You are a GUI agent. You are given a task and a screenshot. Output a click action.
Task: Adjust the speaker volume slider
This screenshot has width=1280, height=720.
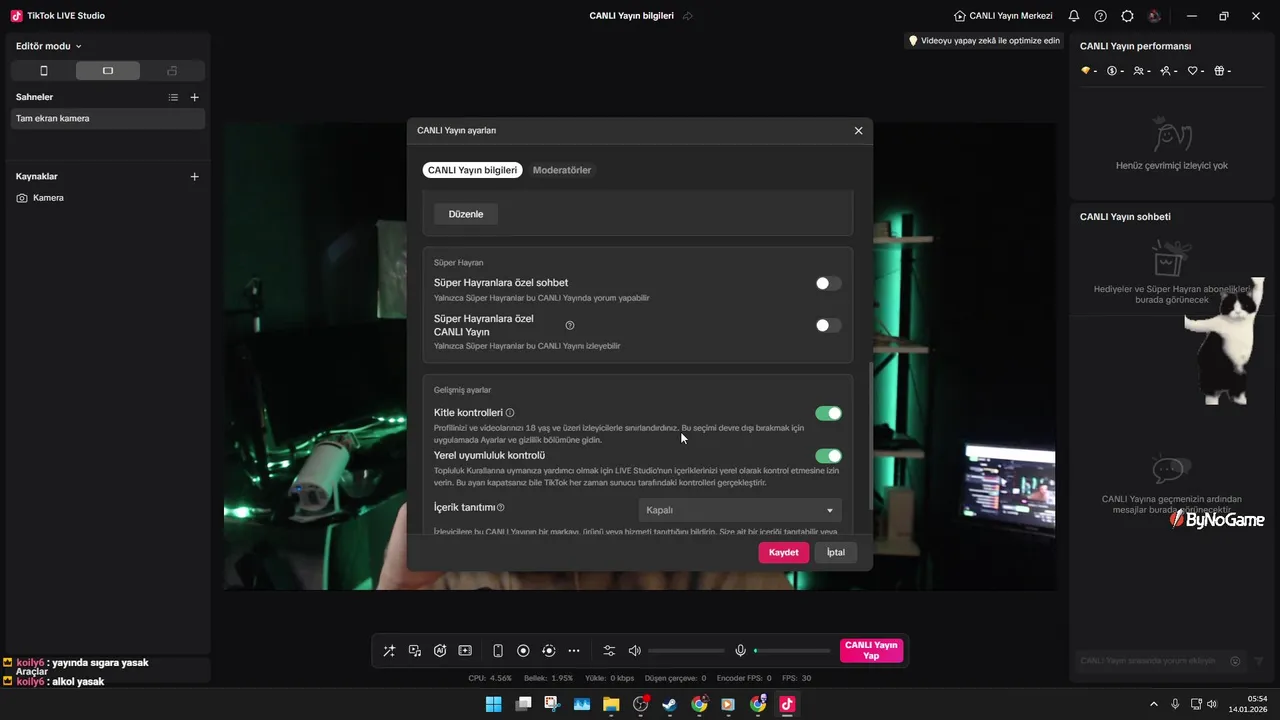(x=686, y=651)
